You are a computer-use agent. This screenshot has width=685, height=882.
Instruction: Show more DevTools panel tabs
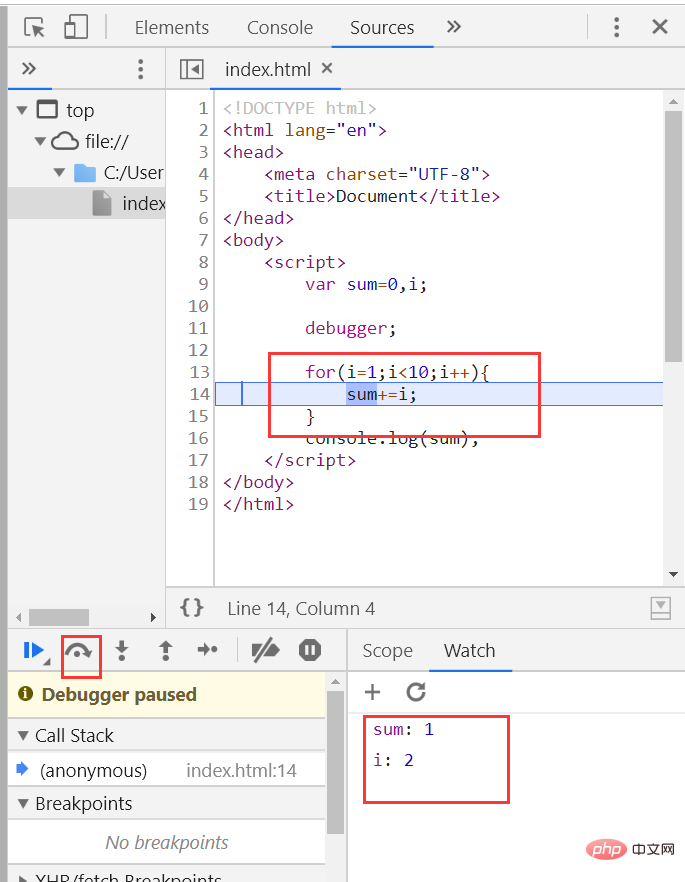pos(454,26)
